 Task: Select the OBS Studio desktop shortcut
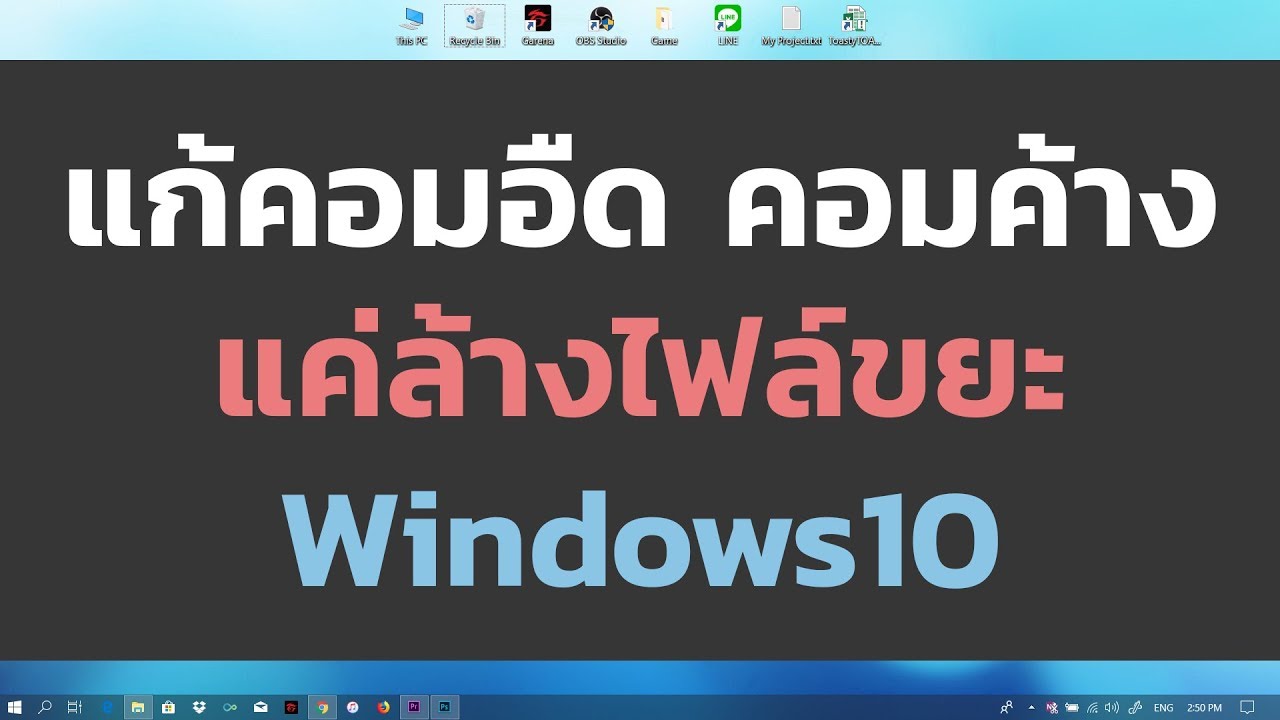(x=601, y=26)
